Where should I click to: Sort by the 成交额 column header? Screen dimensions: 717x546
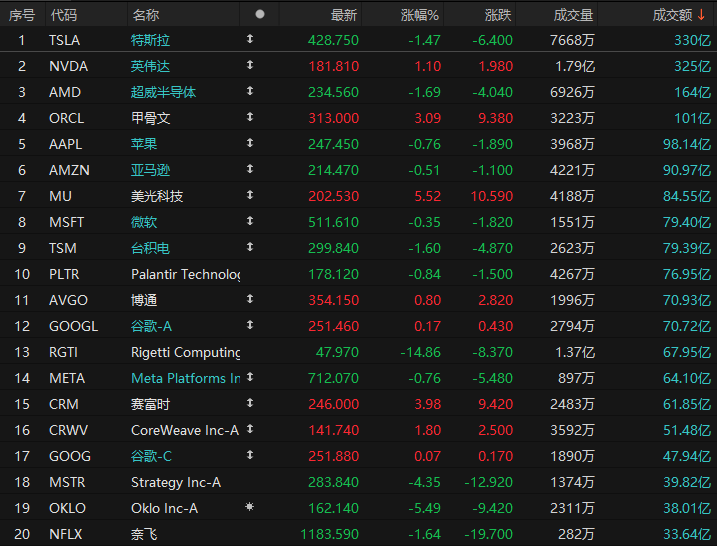point(672,15)
